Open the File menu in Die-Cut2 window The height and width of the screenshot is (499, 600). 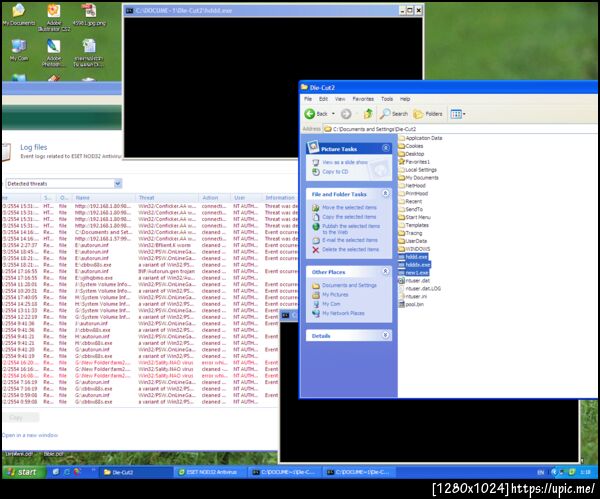click(x=308, y=99)
